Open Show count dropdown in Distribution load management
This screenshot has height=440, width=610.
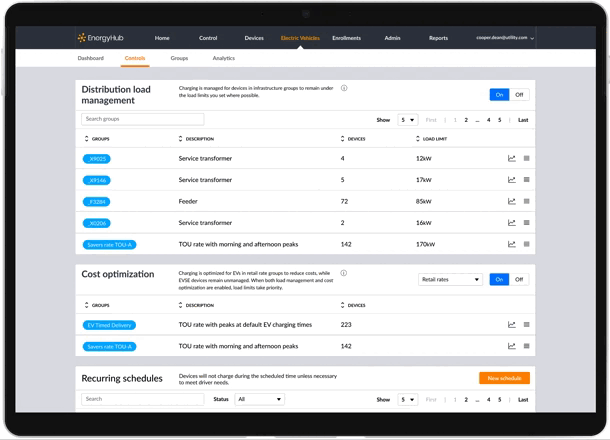pyautogui.click(x=408, y=120)
